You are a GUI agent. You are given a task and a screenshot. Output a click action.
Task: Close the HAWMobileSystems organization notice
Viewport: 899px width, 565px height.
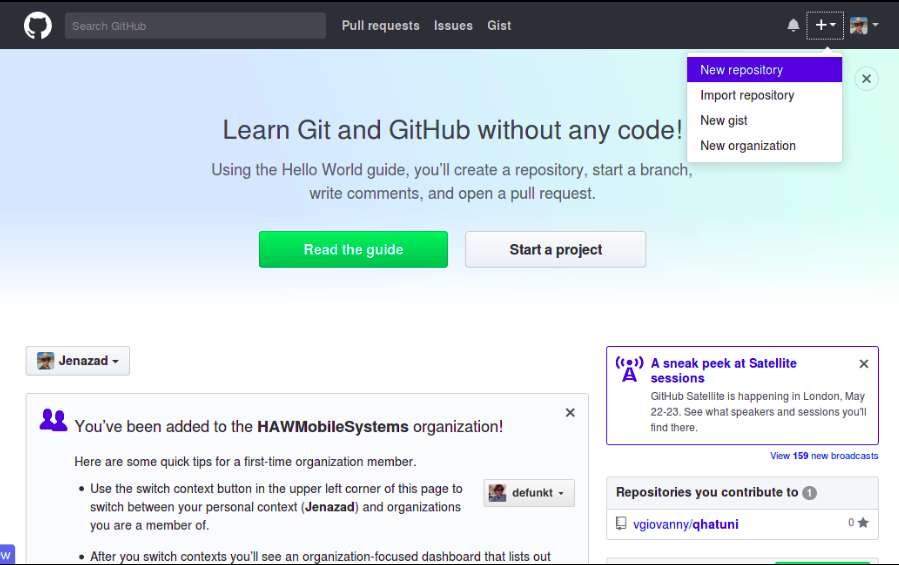(x=570, y=412)
